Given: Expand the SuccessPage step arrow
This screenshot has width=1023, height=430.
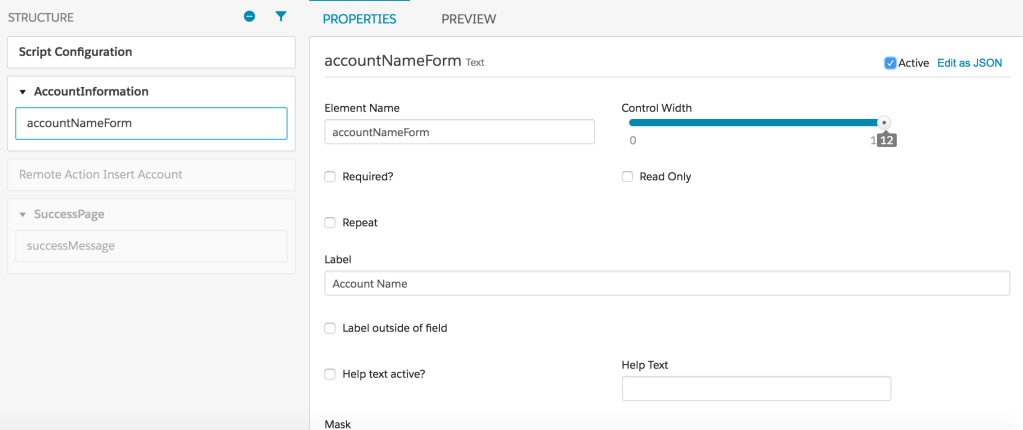Looking at the screenshot, I should [22, 214].
